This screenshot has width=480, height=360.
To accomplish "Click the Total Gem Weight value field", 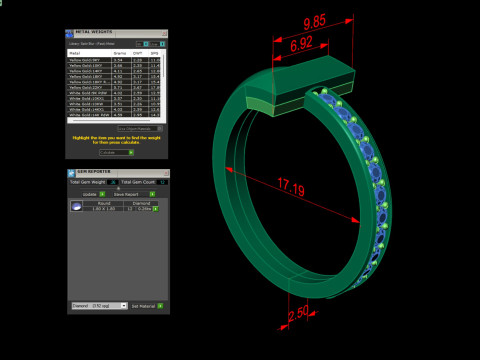I will point(113,182).
